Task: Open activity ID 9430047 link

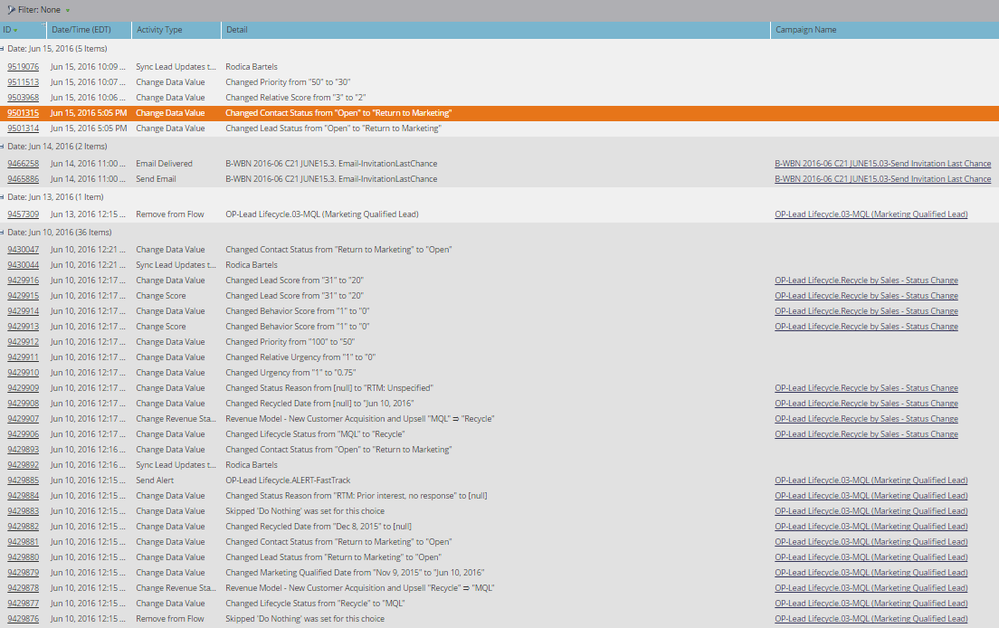Action: (23, 250)
